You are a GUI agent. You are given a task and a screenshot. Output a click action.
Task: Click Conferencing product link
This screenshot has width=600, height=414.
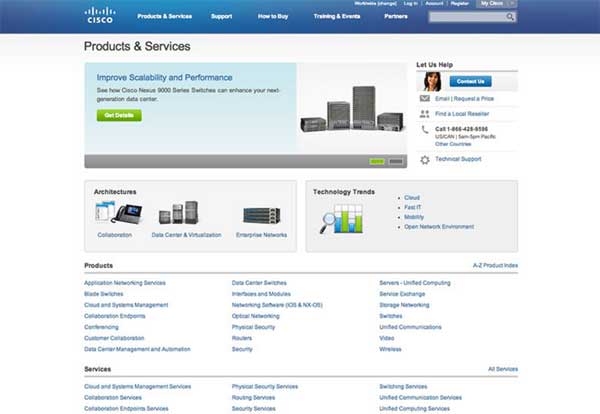101,327
